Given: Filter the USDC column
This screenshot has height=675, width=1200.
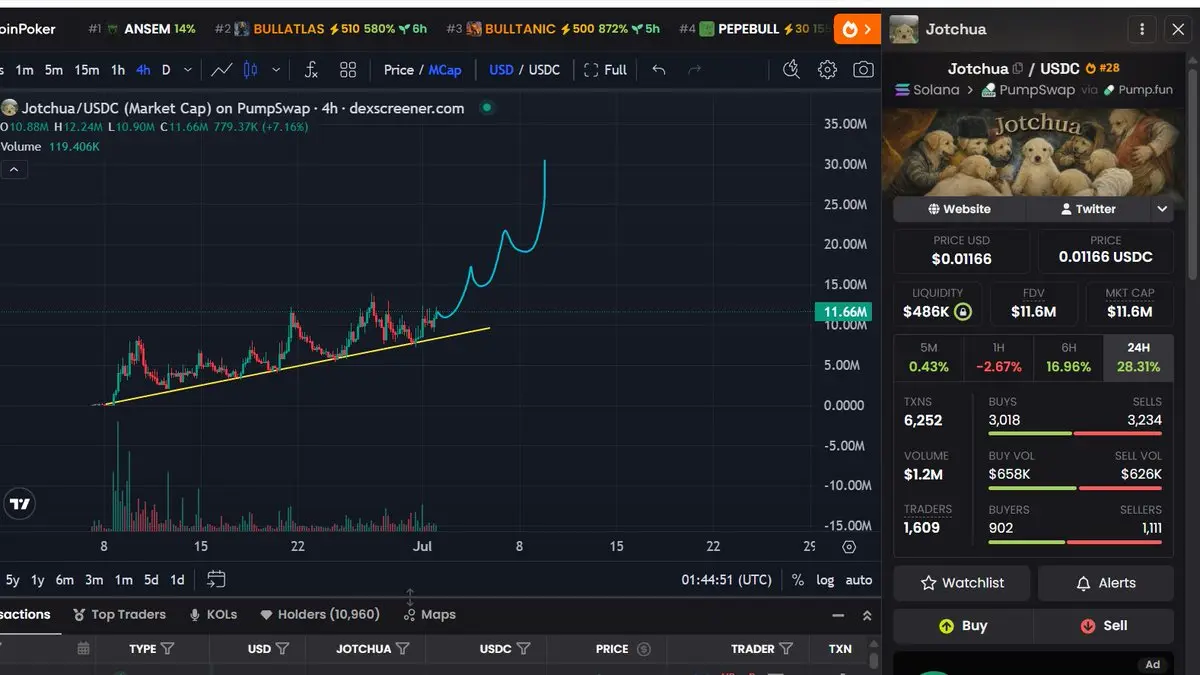Looking at the screenshot, I should click(x=523, y=649).
